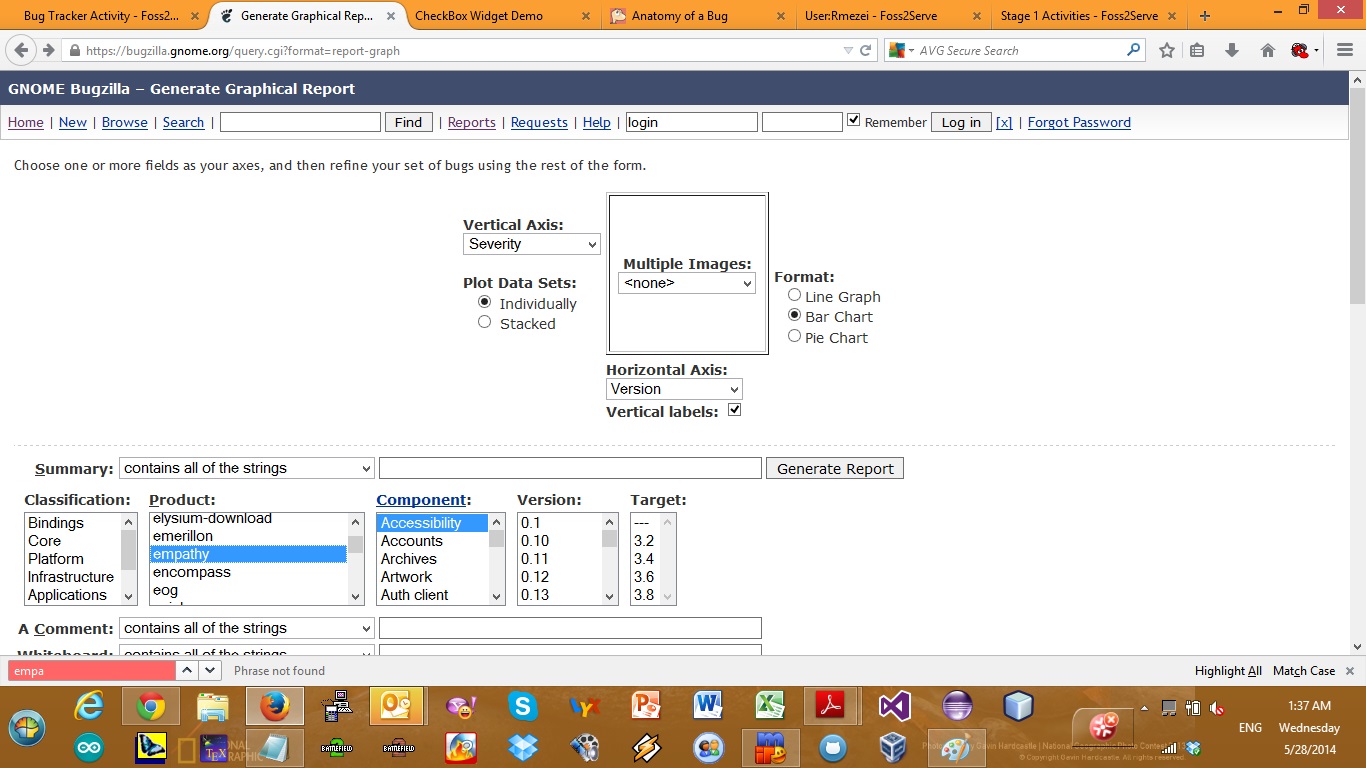The width and height of the screenshot is (1366, 768).
Task: Open Microsoft Word from the taskbar
Action: point(708,706)
